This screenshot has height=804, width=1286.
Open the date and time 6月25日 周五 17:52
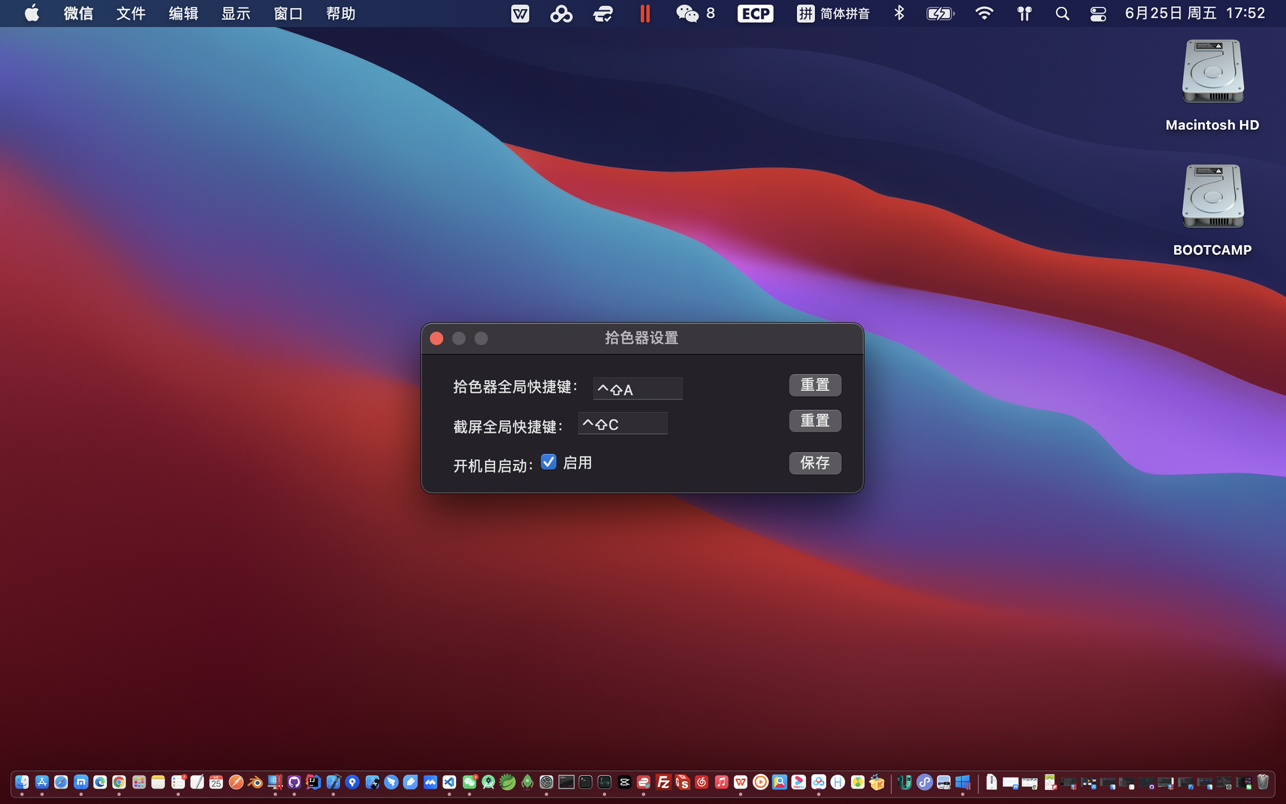click(1195, 13)
